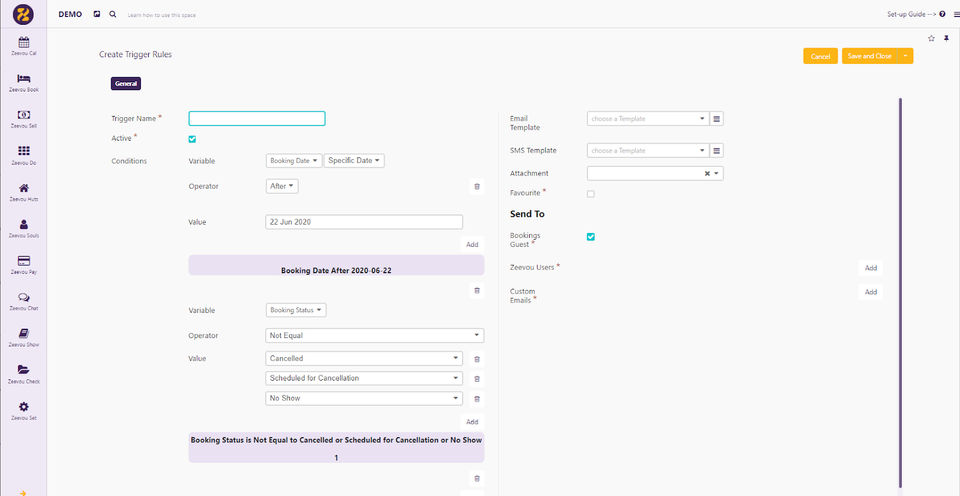This screenshot has width=960, height=496.
Task: Open Zeevou Pay card icon
Action: 24,260
